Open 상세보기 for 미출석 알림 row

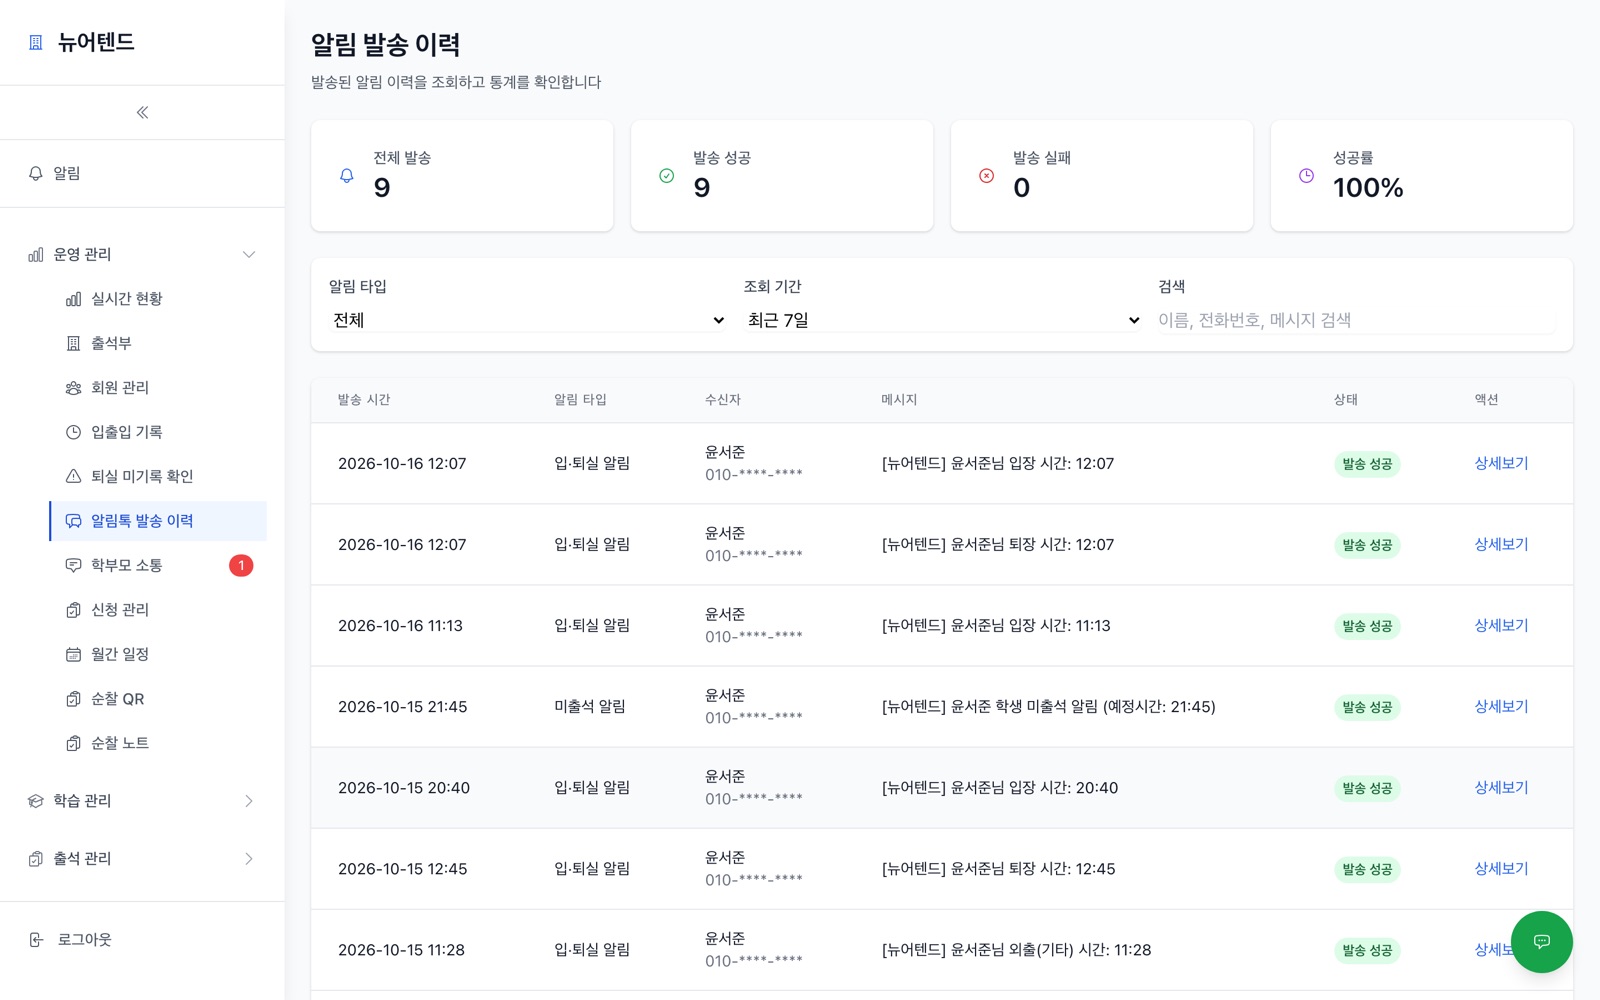pos(1501,706)
